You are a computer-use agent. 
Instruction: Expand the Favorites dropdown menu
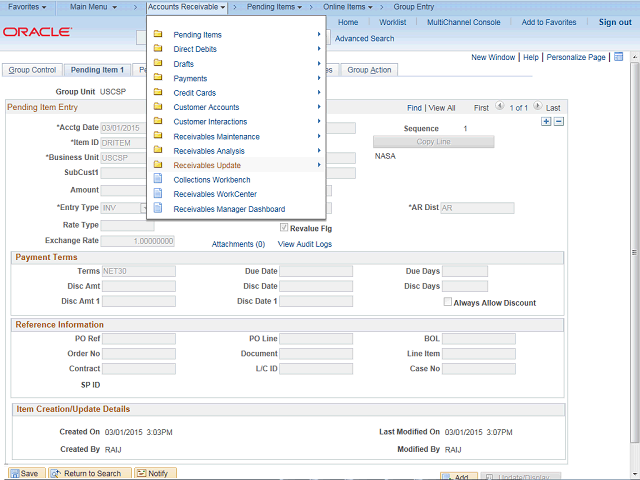(x=27, y=7)
